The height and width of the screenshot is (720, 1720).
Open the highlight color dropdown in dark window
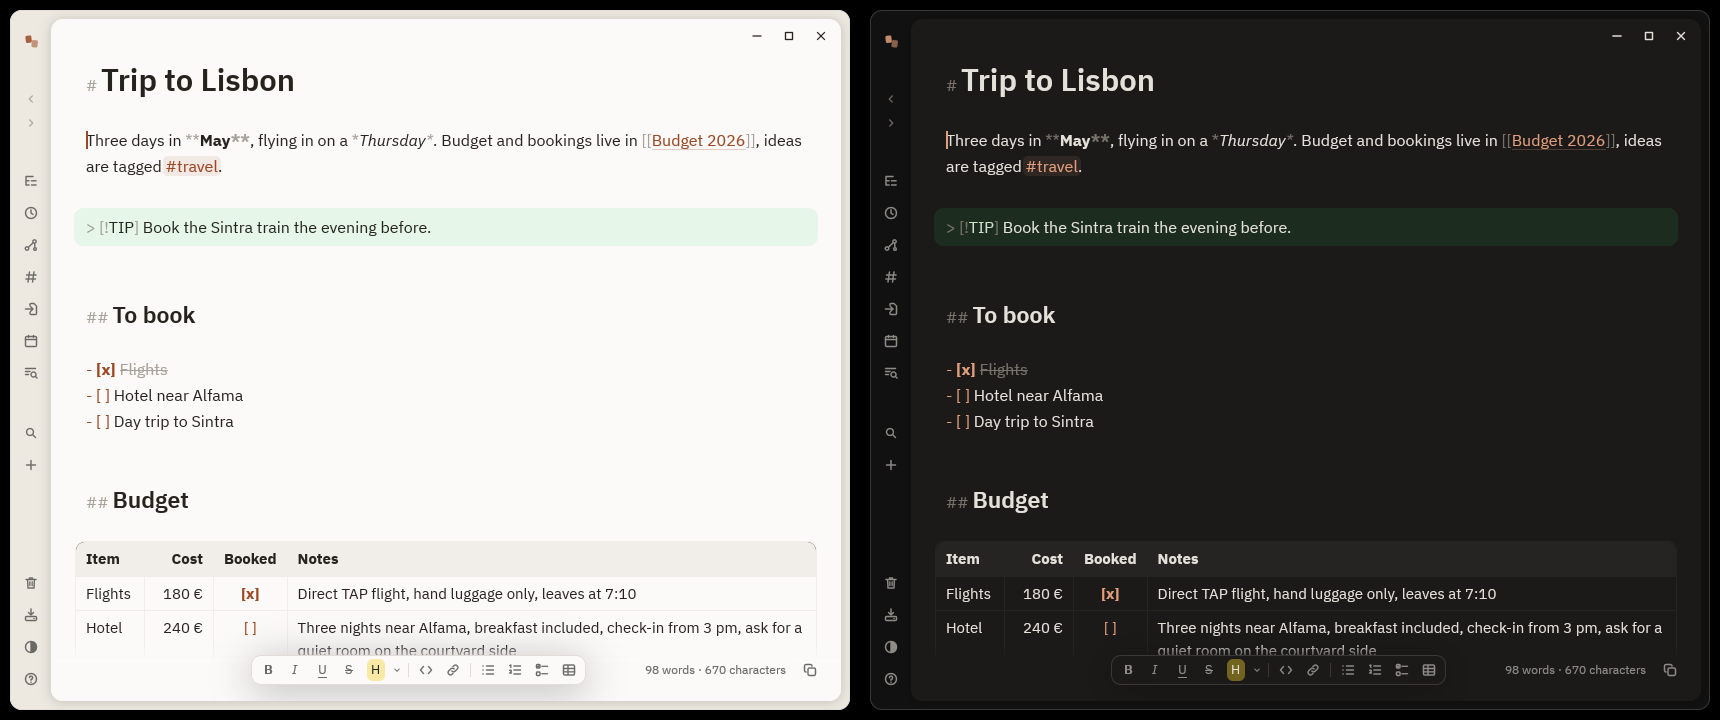pyautogui.click(x=1257, y=670)
